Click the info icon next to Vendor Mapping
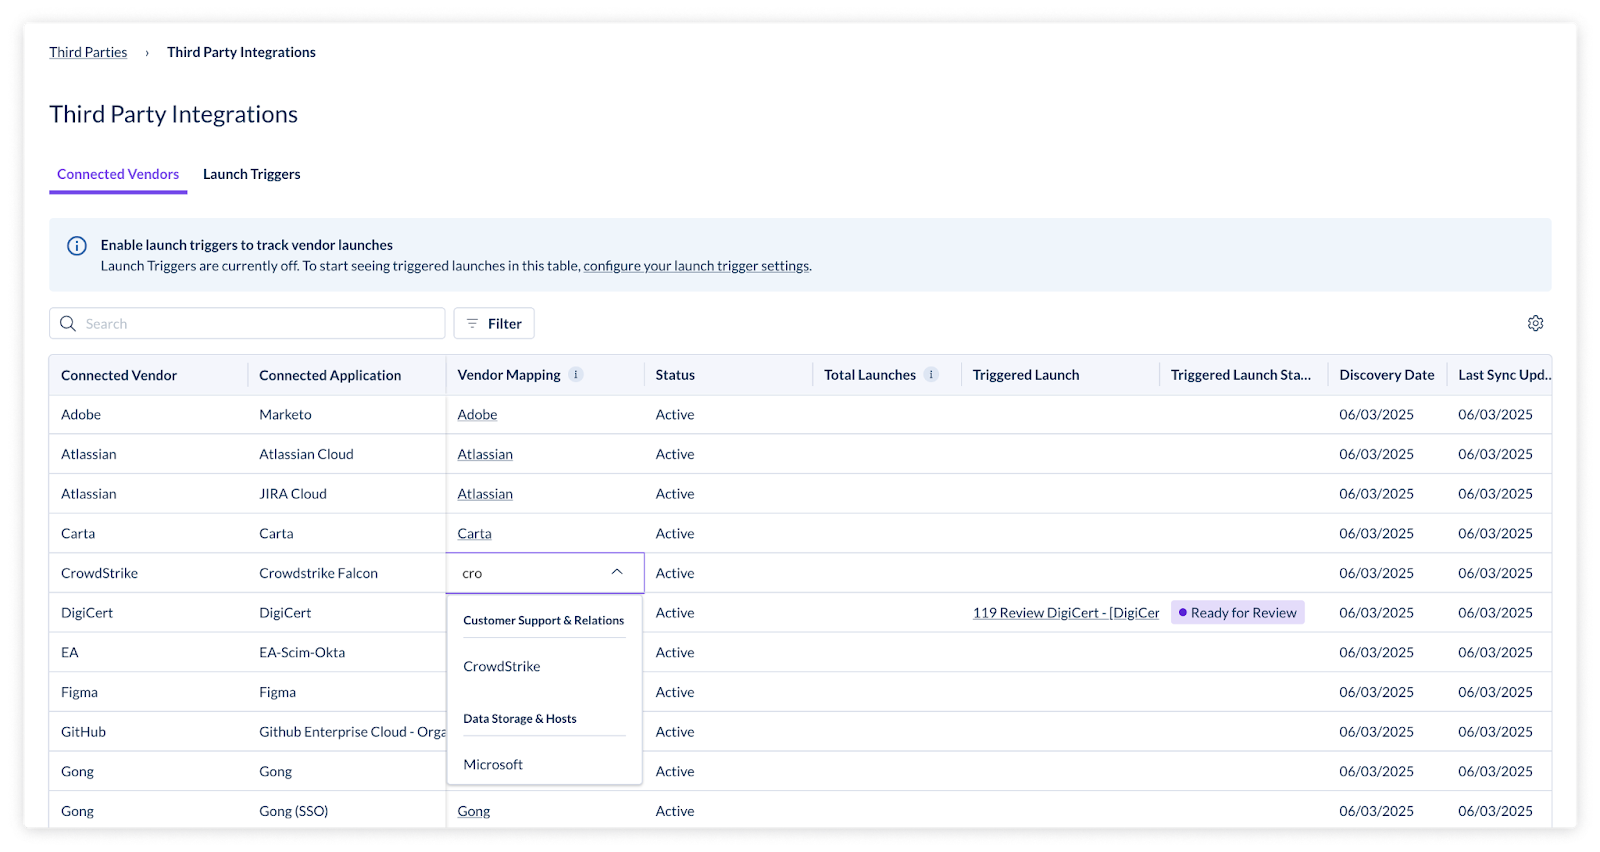 click(x=576, y=375)
